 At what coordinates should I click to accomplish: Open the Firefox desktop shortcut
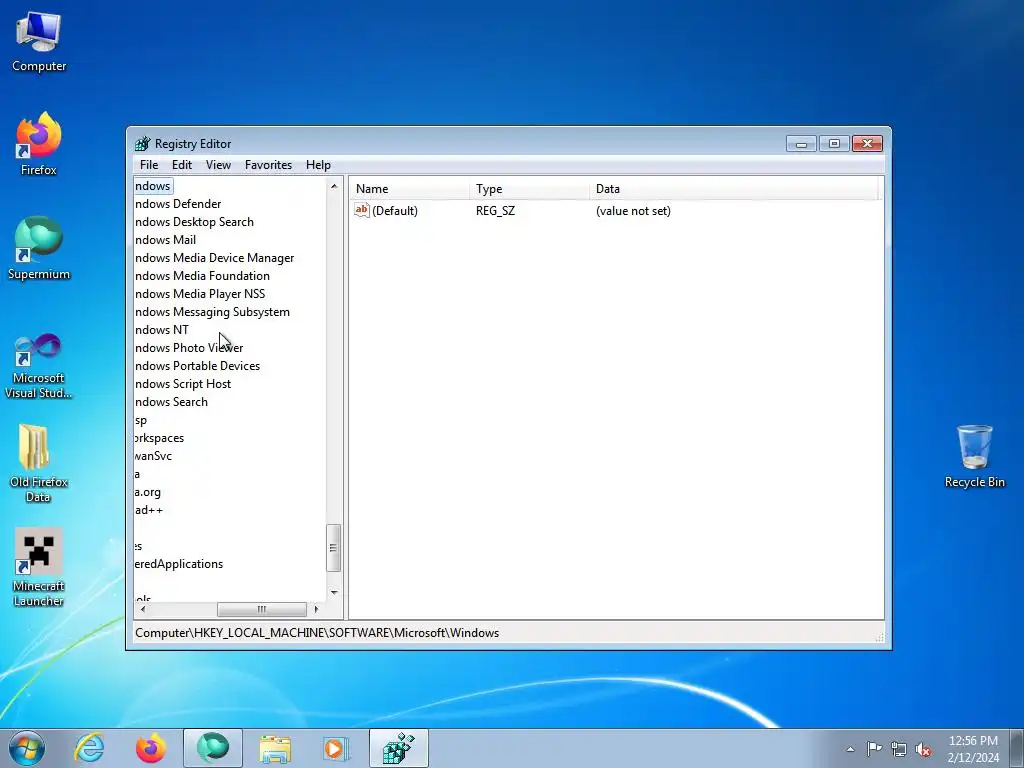click(39, 144)
